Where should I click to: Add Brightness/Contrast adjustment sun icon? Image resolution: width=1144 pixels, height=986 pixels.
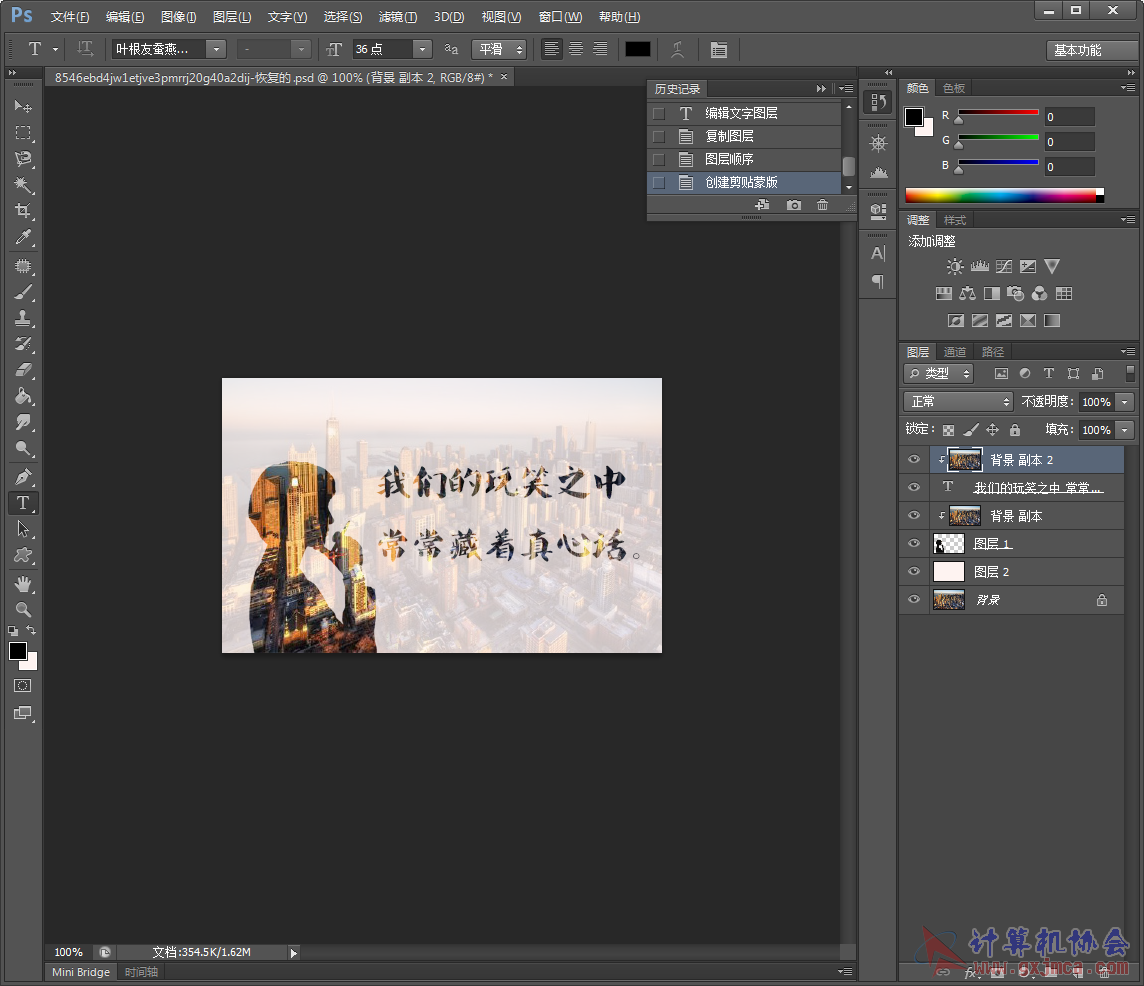click(x=955, y=266)
